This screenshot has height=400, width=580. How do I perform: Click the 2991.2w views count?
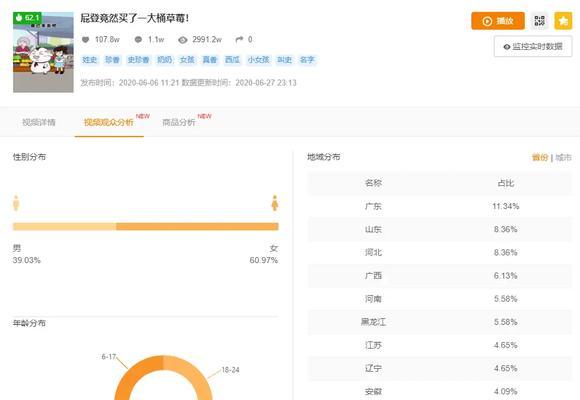[207, 40]
